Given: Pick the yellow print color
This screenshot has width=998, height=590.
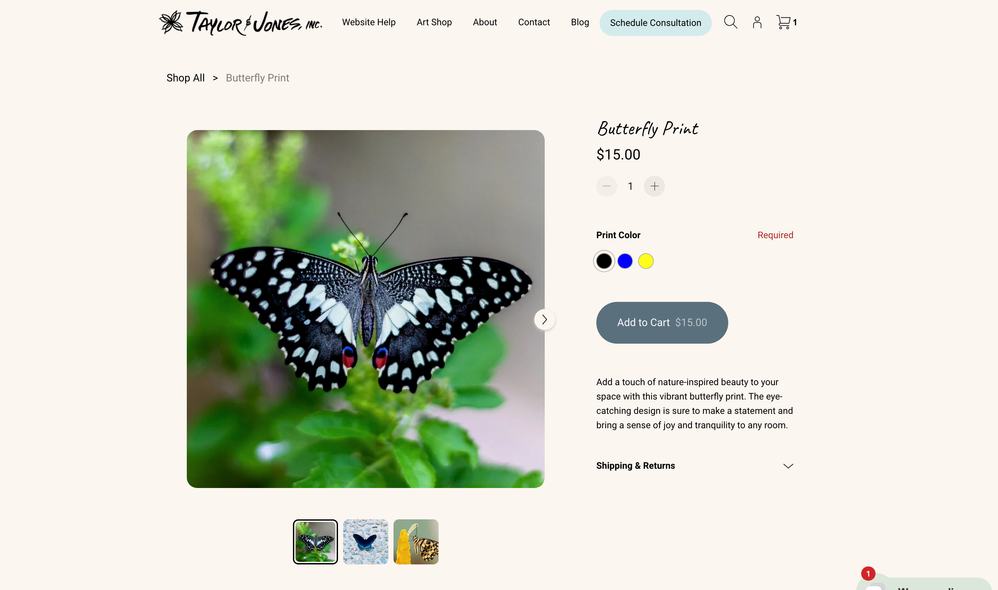Looking at the screenshot, I should [x=646, y=261].
